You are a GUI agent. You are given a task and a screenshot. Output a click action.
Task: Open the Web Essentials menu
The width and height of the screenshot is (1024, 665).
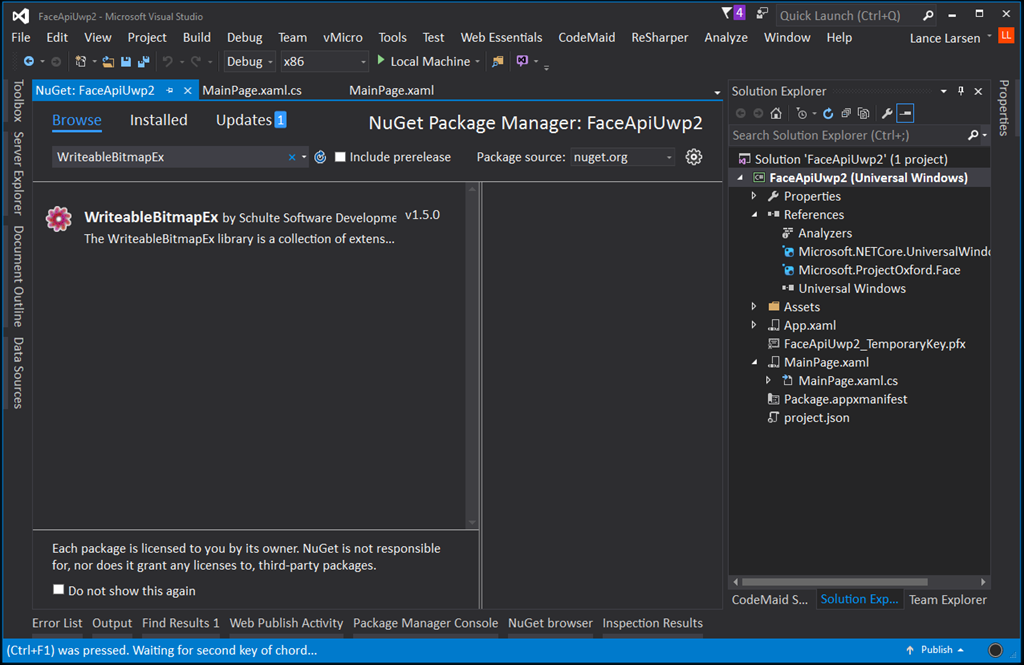coord(501,38)
